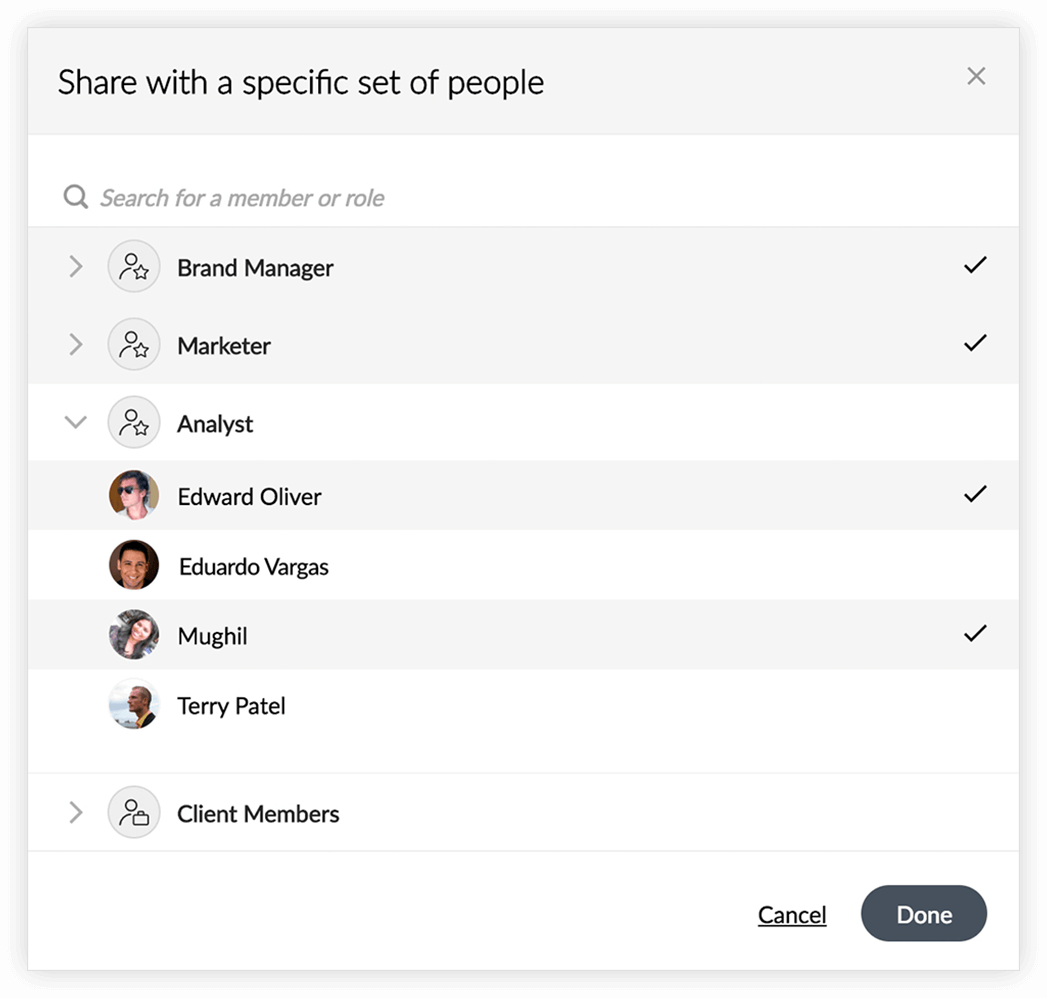Deselect the Marketer role checkmark
The width and height of the screenshot is (1047, 998).
(975, 343)
